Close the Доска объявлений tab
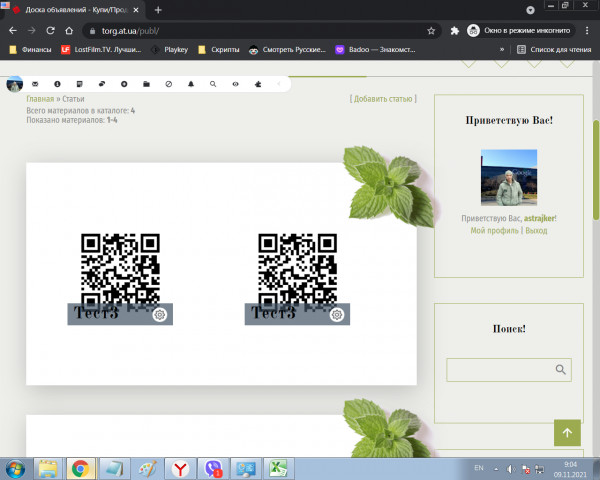 (136, 10)
